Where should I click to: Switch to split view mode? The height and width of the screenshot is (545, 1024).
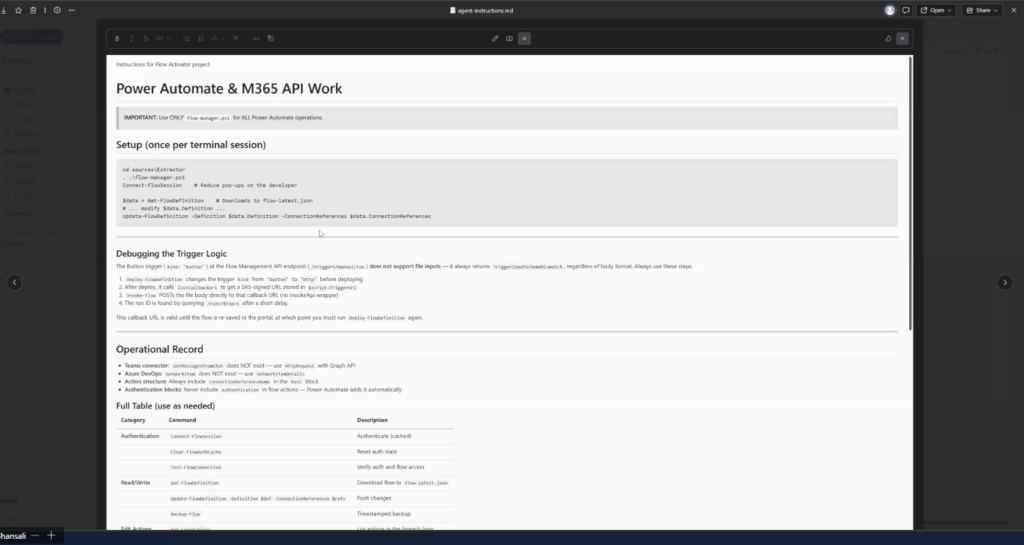pos(509,39)
